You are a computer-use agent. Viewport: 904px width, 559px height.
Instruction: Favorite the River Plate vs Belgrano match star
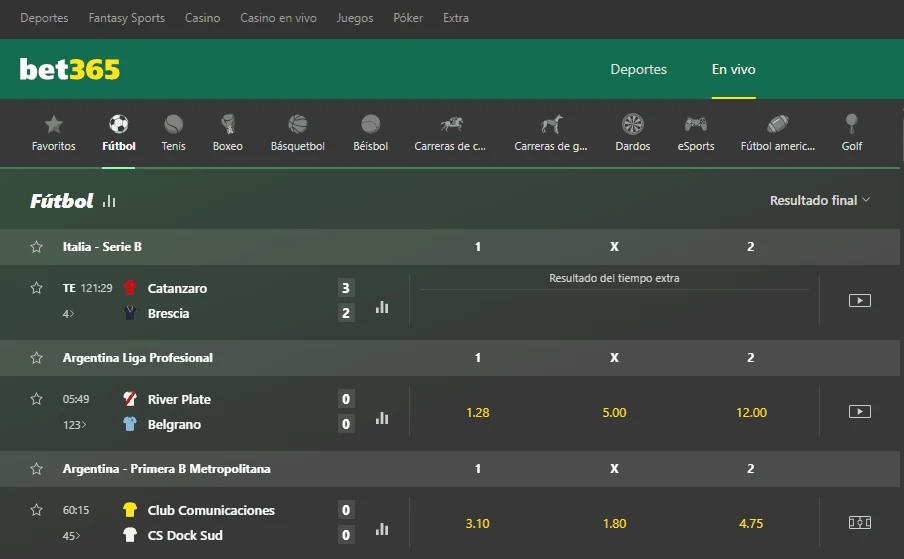[36, 399]
